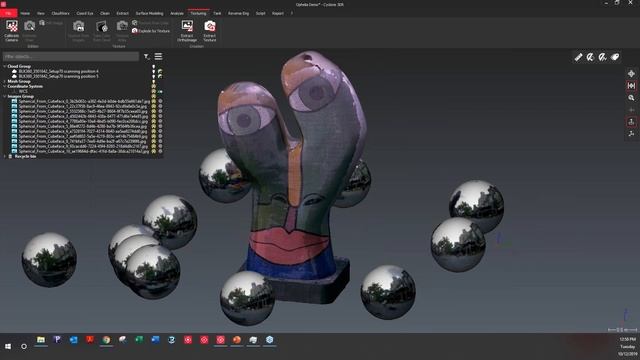Click the bottom axis icon on right bar
Screen dimensions: 640x360
point(631,134)
